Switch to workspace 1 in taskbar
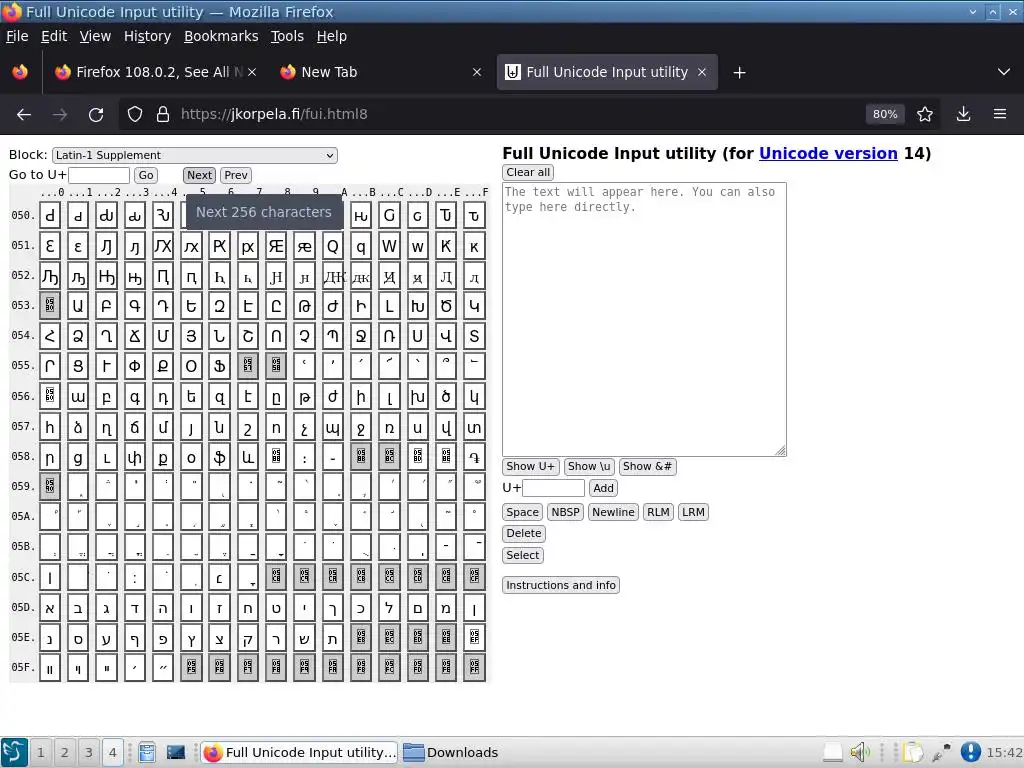Viewport: 1024px width, 768px height. (x=40, y=752)
